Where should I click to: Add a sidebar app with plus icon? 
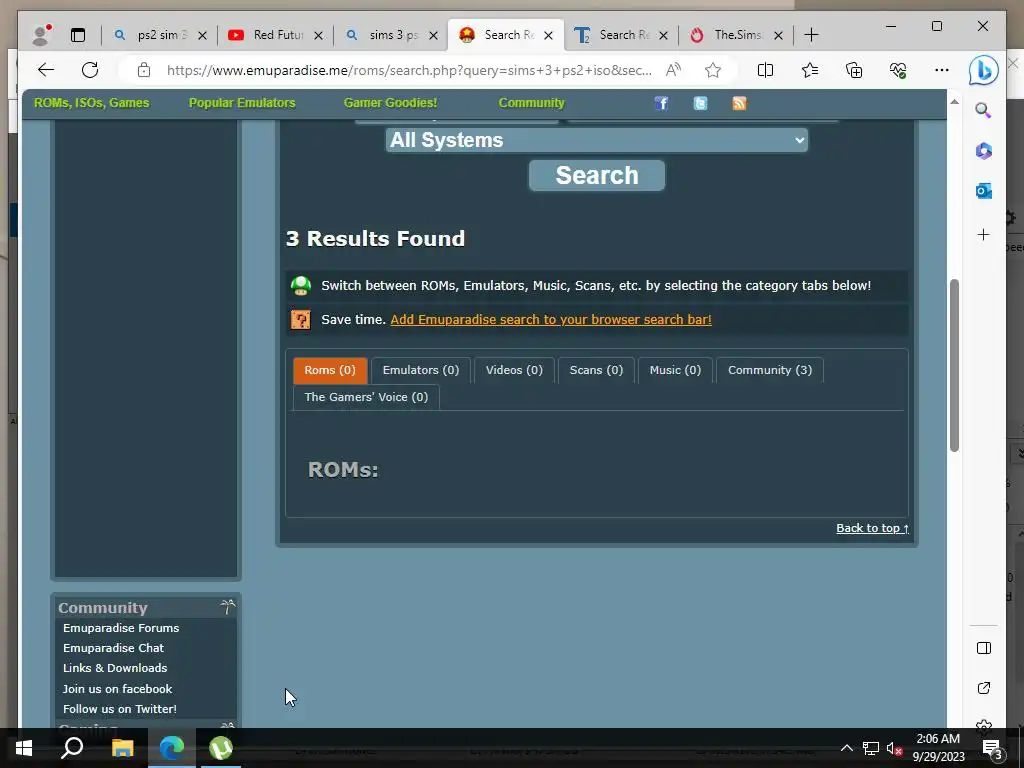tap(984, 234)
